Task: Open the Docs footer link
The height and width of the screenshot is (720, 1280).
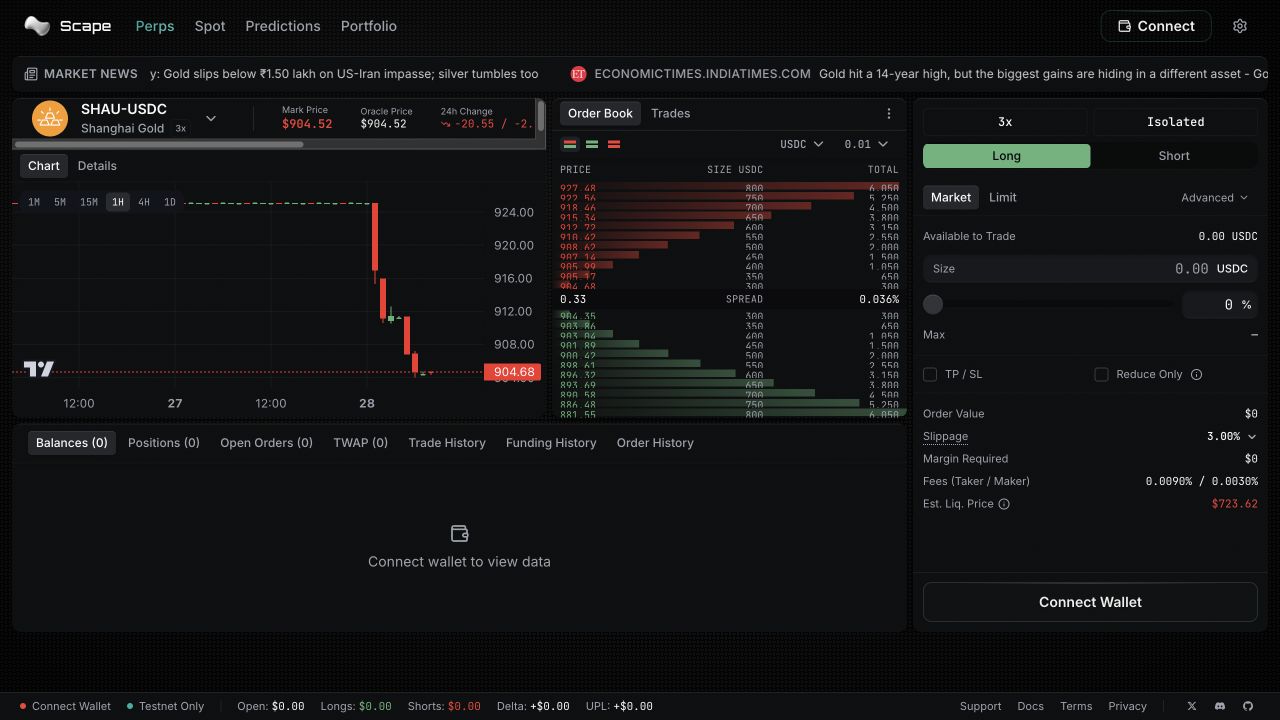Action: tap(1030, 706)
